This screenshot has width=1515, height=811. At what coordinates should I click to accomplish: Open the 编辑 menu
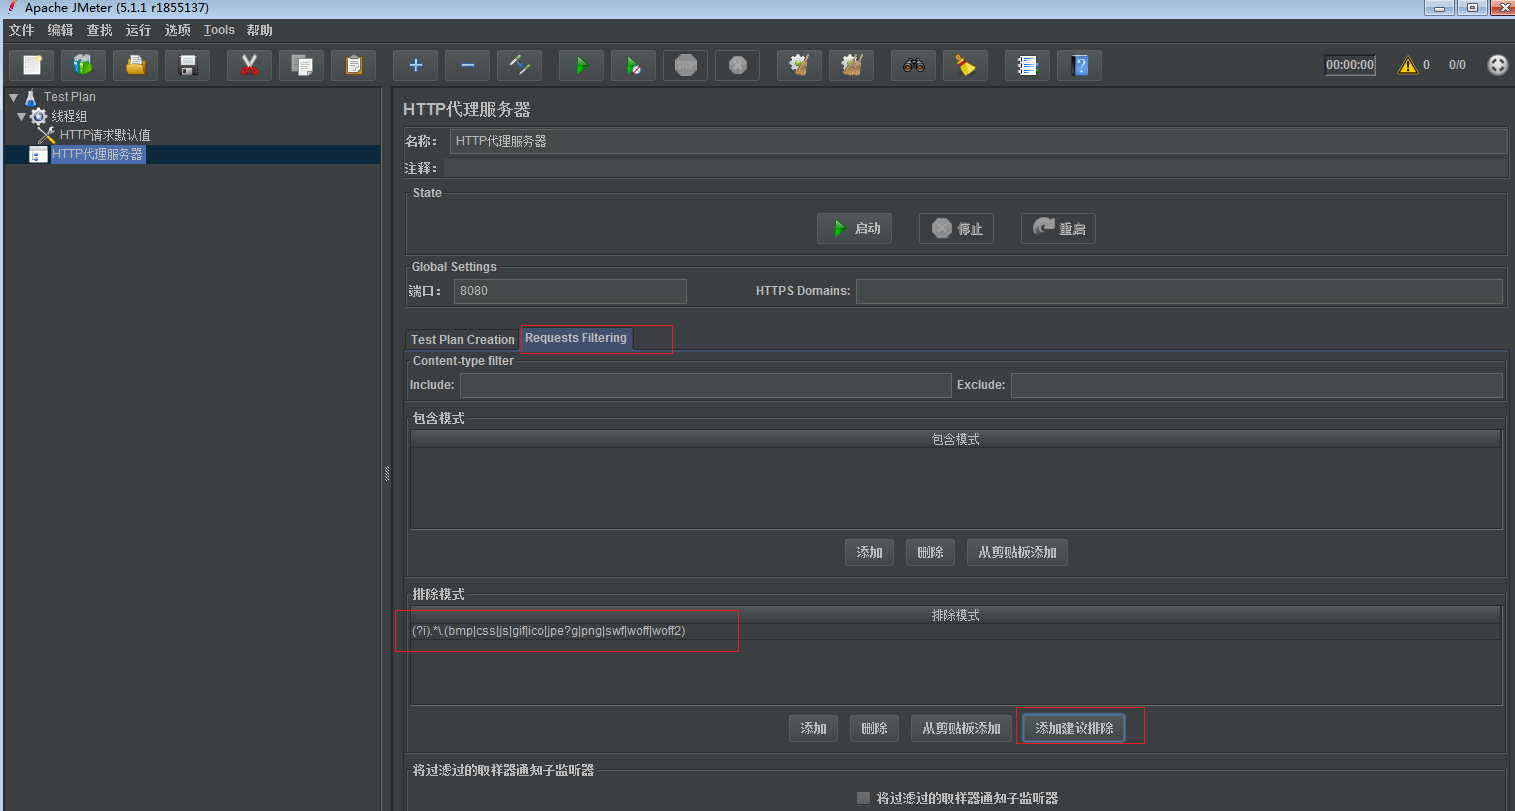(x=61, y=30)
